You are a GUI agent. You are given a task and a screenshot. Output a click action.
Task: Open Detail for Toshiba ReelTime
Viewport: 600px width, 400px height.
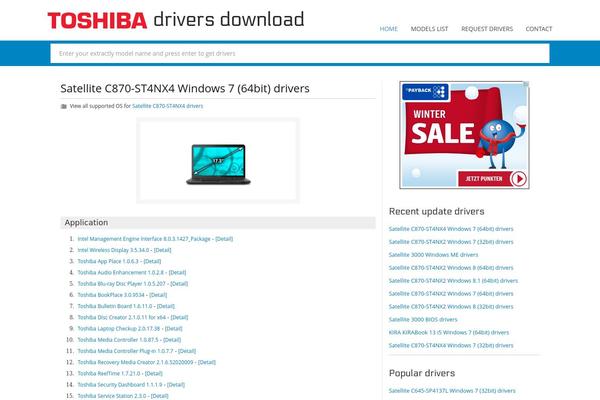153,373
